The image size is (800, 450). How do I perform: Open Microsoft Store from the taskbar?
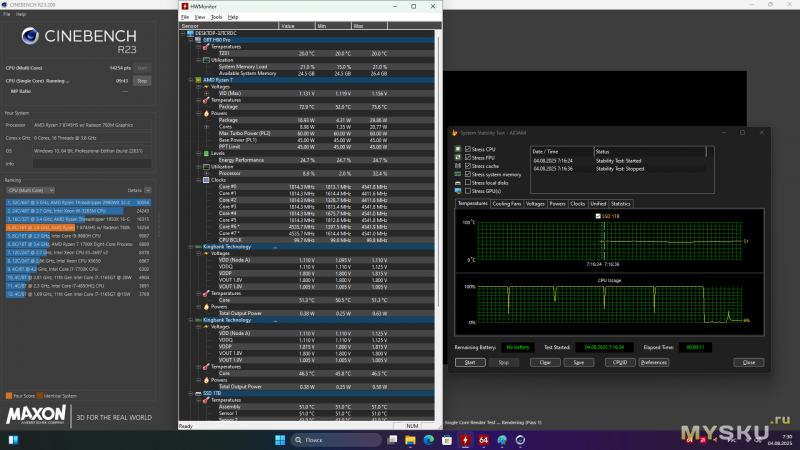coord(447,440)
